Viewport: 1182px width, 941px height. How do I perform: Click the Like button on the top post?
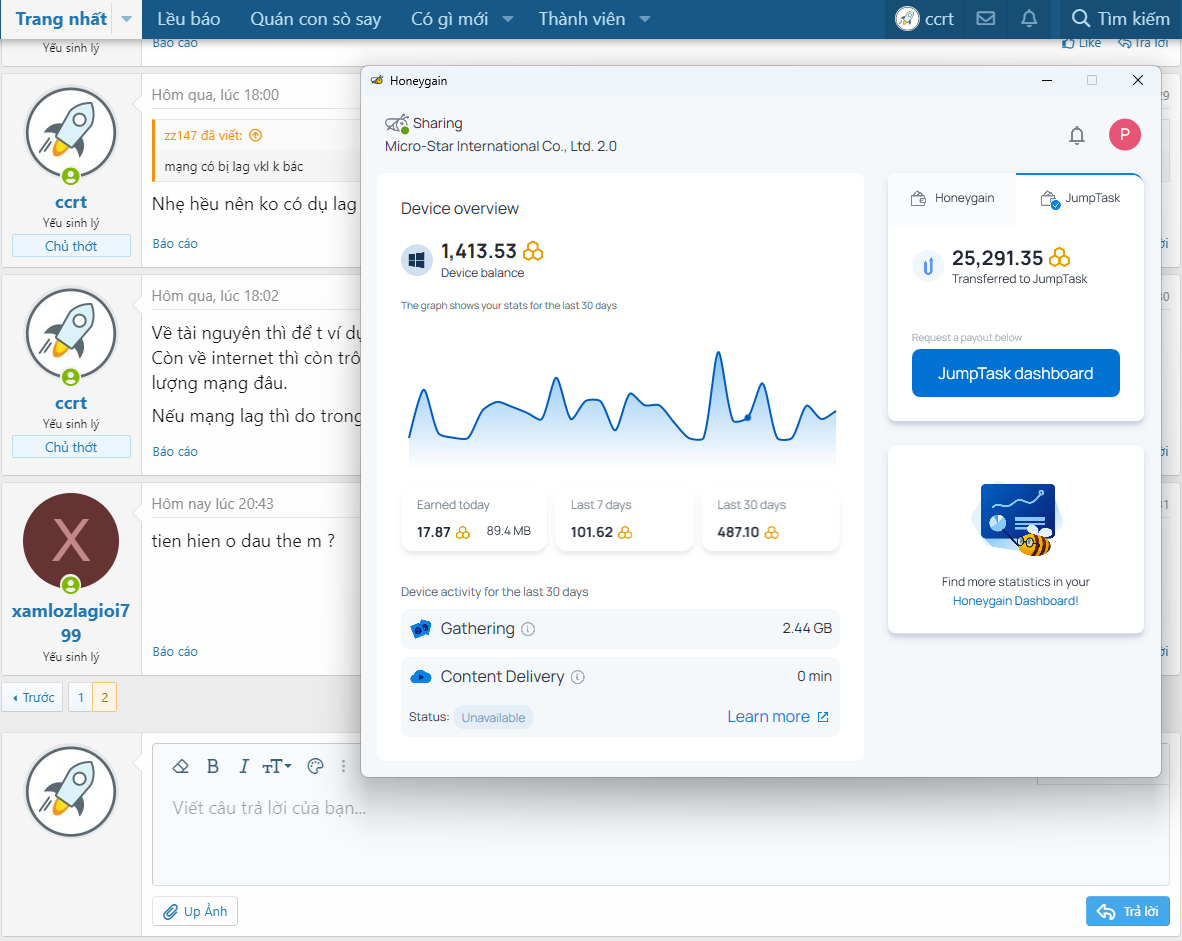[x=1082, y=43]
